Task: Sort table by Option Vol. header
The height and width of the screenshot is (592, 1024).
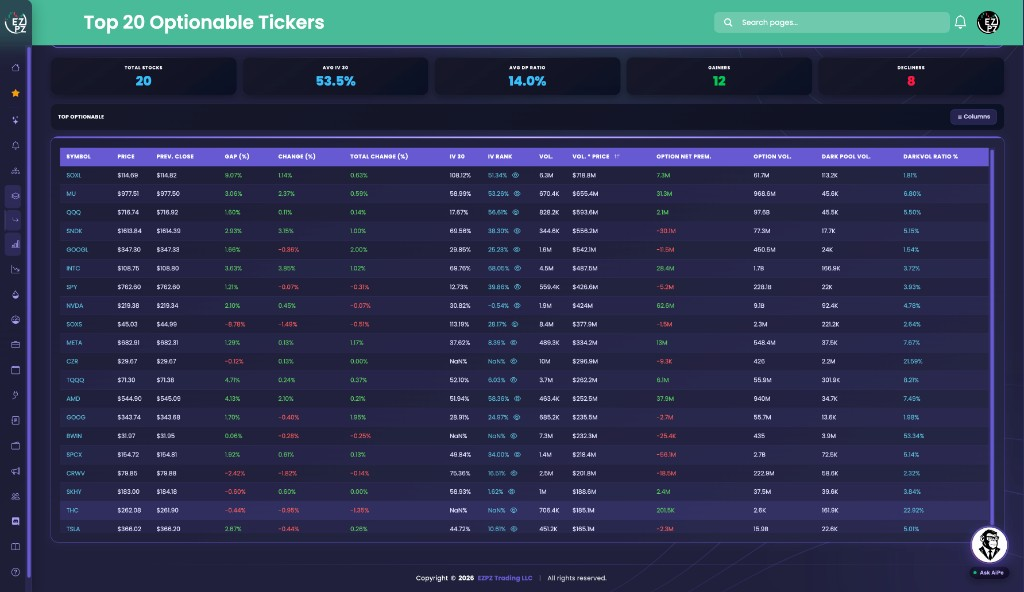Action: click(772, 157)
